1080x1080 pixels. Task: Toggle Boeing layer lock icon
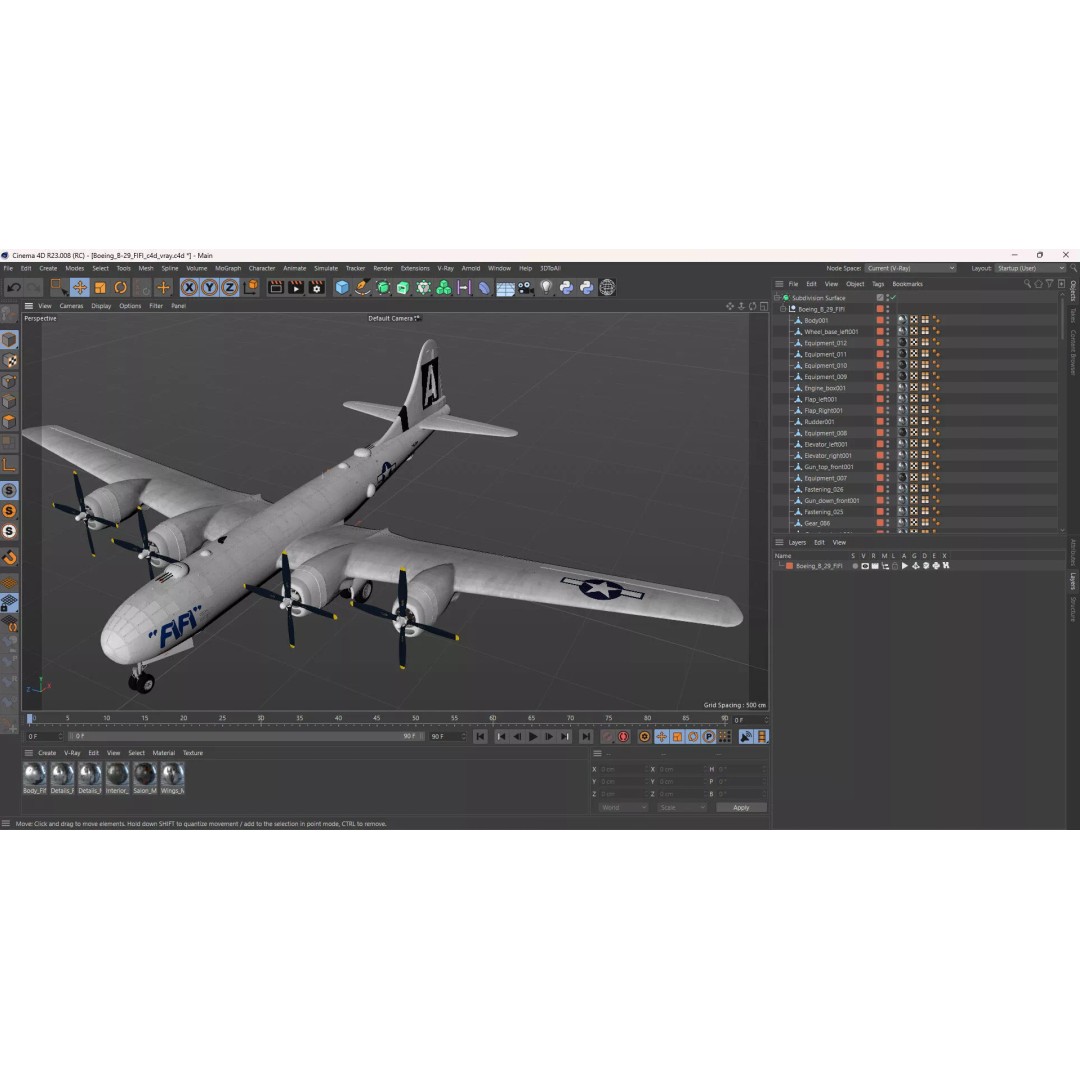coord(895,566)
